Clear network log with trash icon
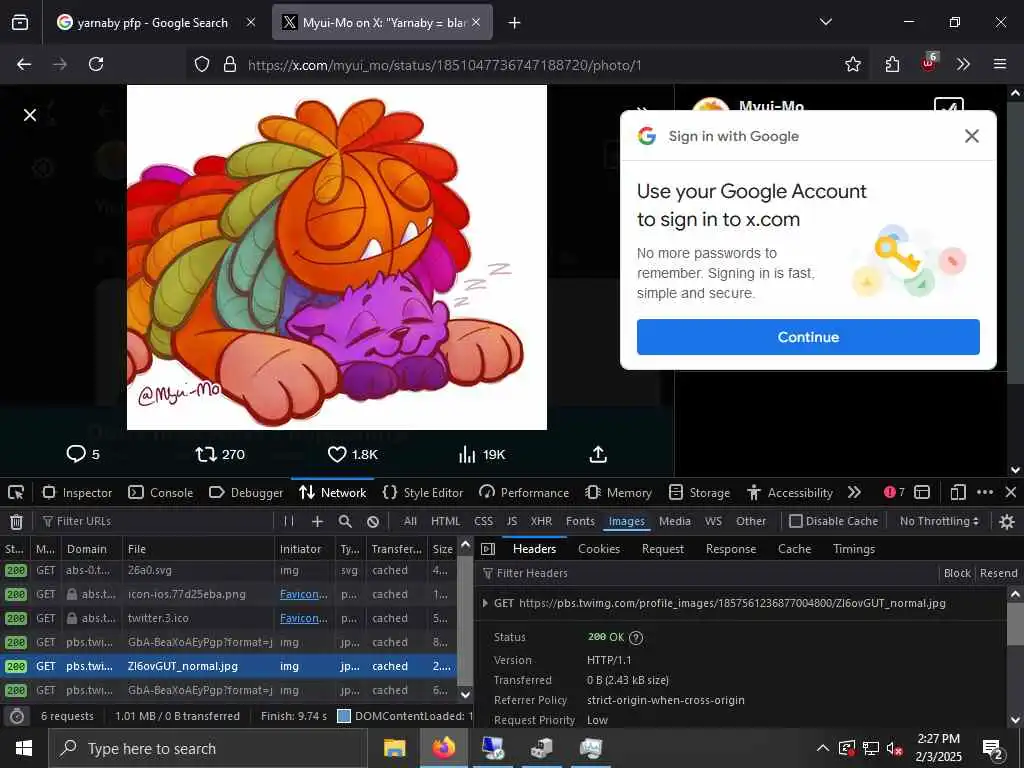 [x=16, y=521]
